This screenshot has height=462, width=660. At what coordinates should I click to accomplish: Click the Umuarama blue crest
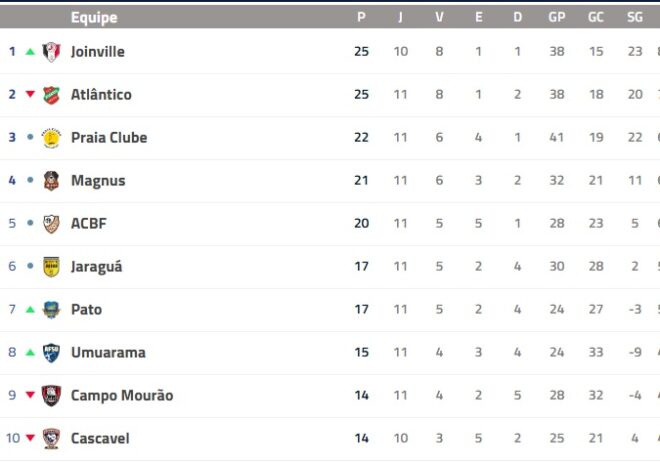pyautogui.click(x=51, y=353)
